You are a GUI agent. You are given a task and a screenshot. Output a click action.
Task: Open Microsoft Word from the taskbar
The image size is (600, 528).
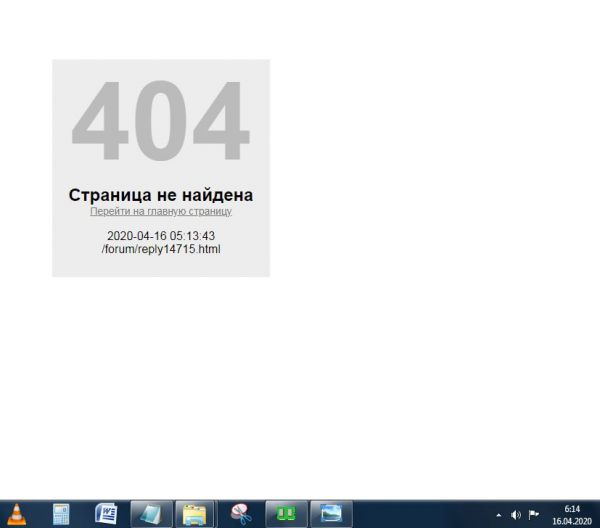click(106, 514)
